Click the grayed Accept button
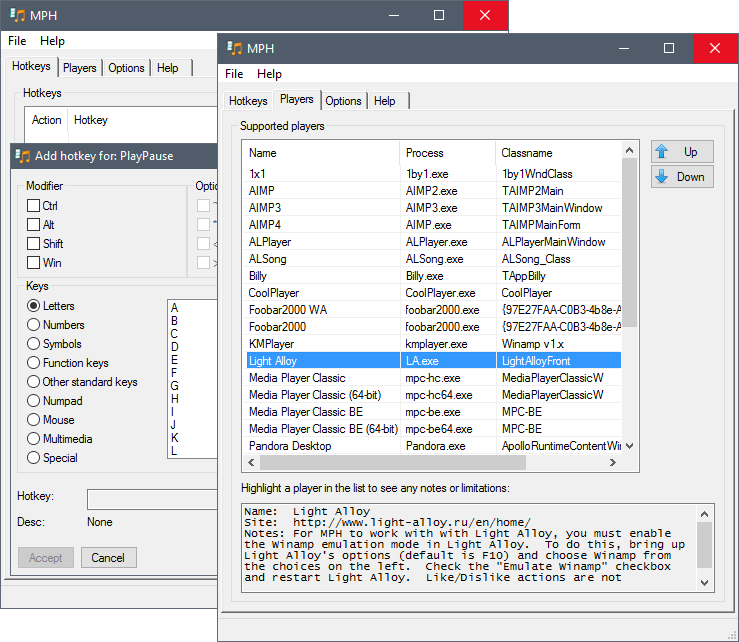Image resolution: width=739 pixels, height=642 pixels. coord(46,558)
